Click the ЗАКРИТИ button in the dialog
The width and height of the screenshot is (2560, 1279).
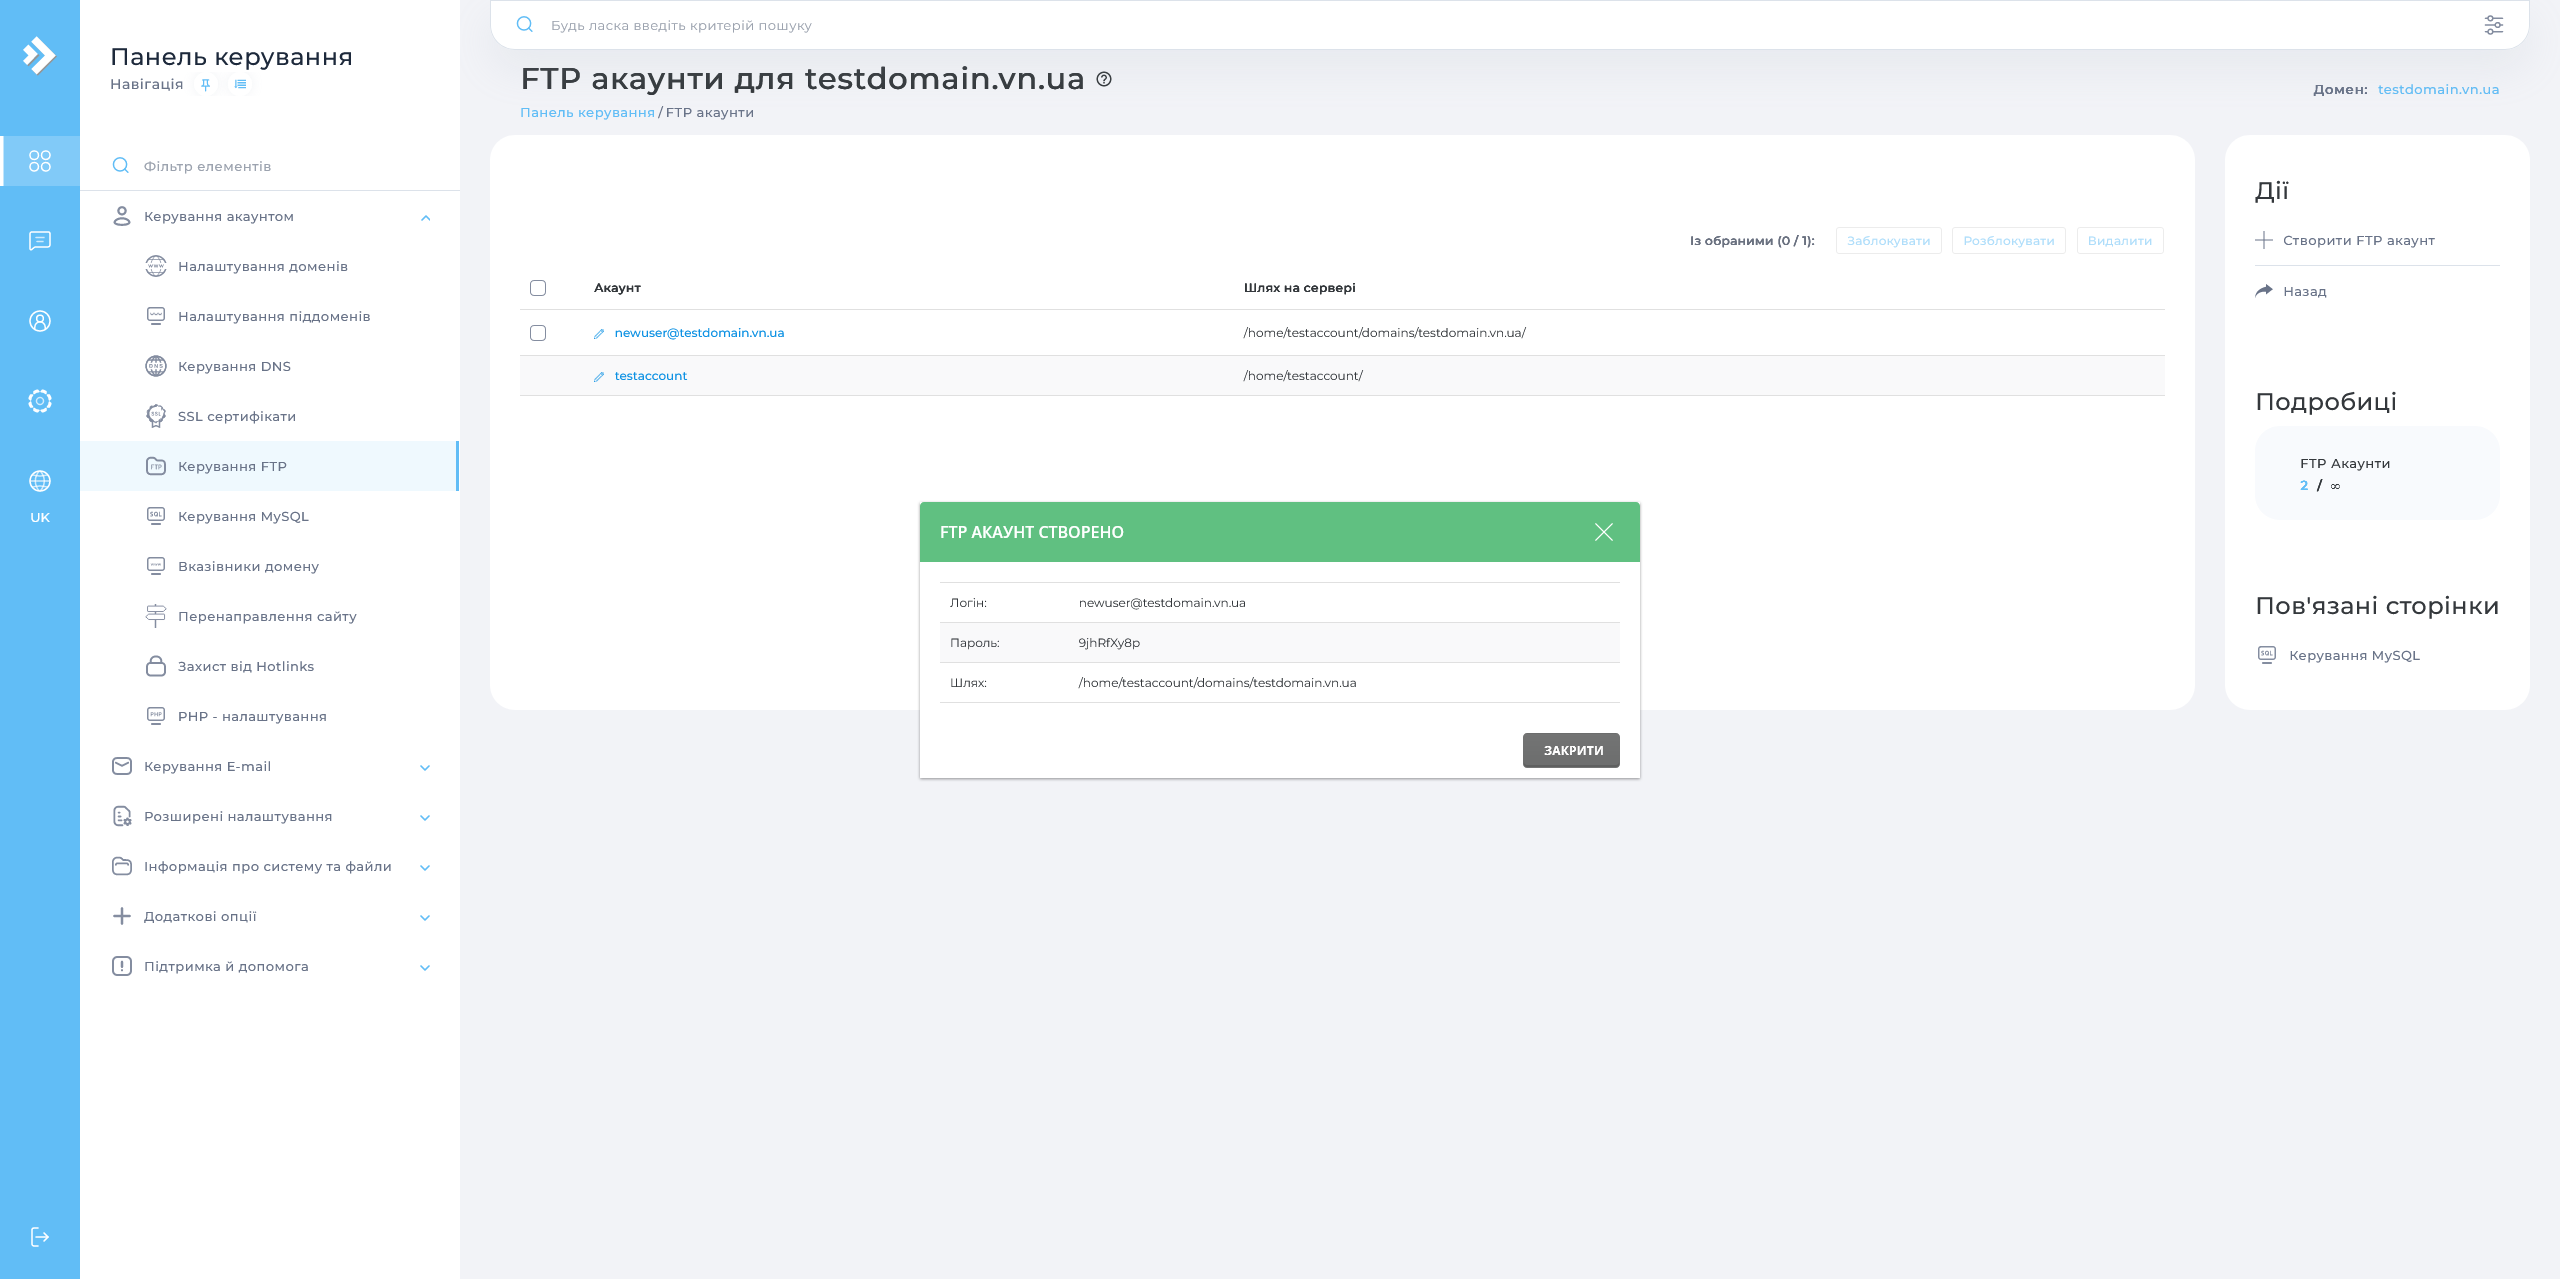coord(1571,750)
